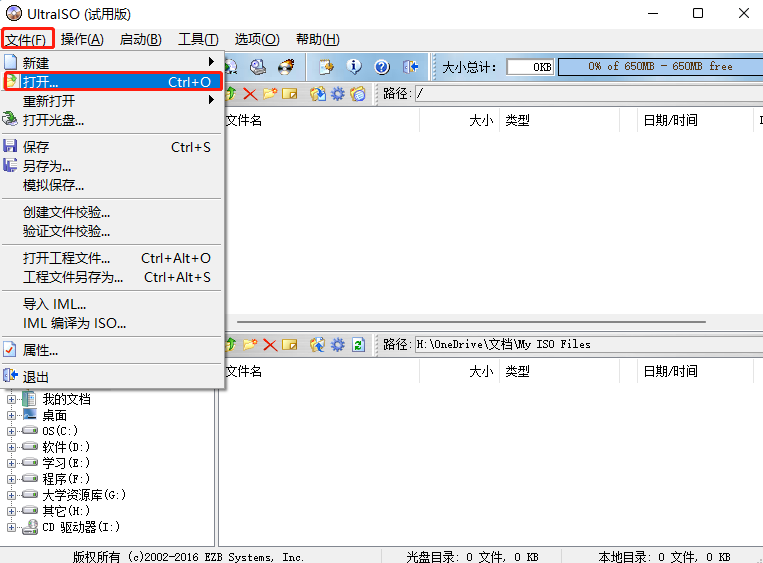Expand the 大学资源库(G:) drive node
Image resolution: width=763 pixels, height=563 pixels.
tap(11, 495)
